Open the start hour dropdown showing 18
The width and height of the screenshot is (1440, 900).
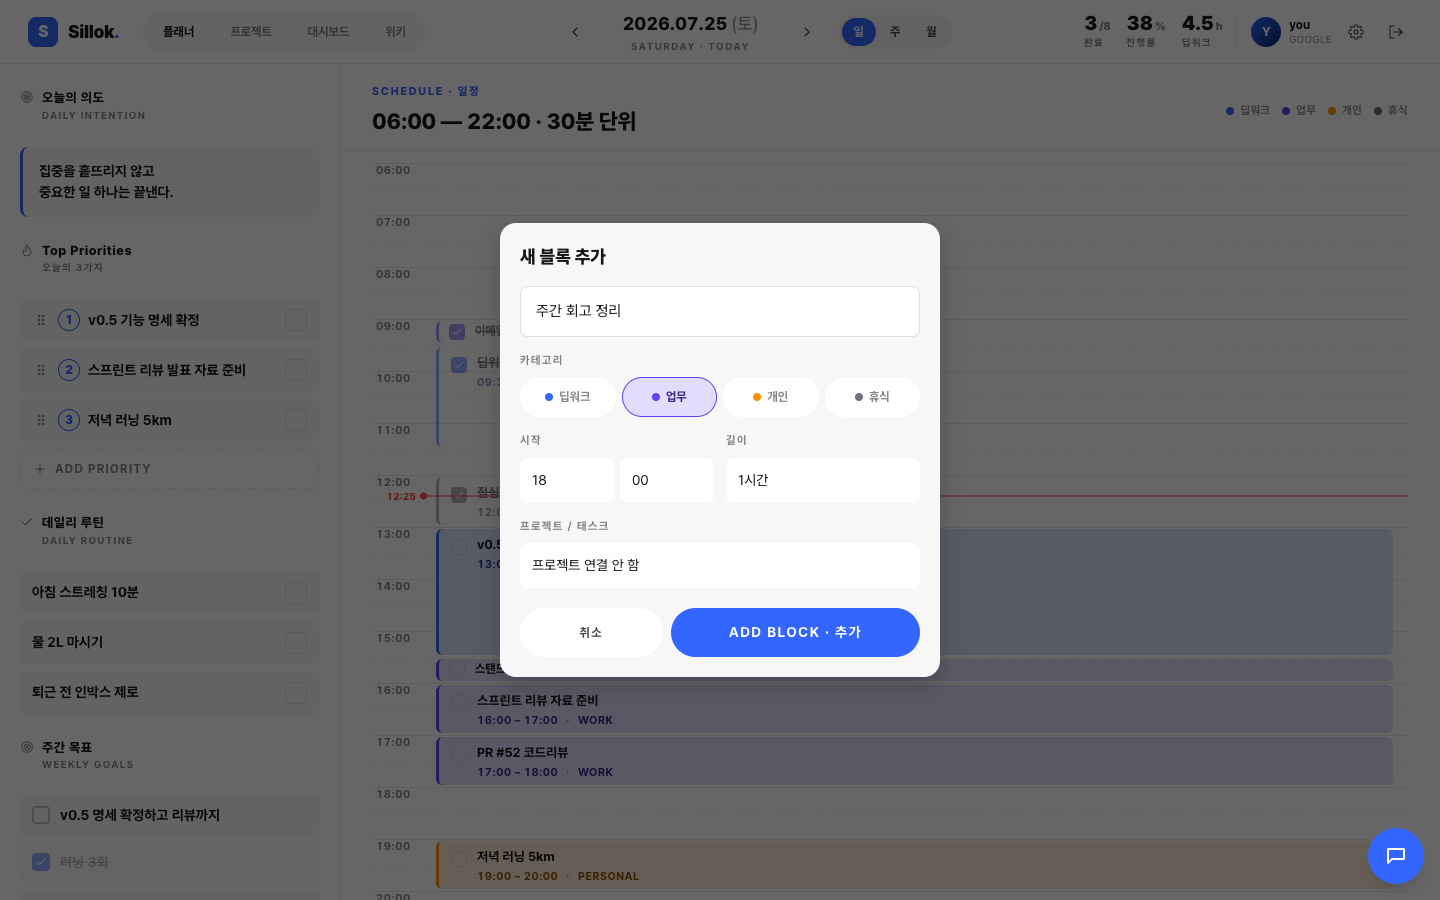pyautogui.click(x=567, y=480)
